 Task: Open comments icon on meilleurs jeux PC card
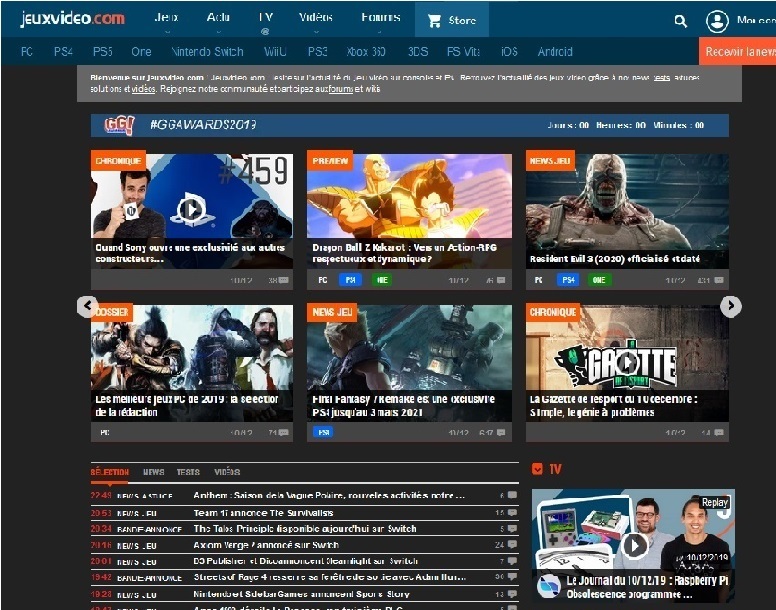point(284,432)
